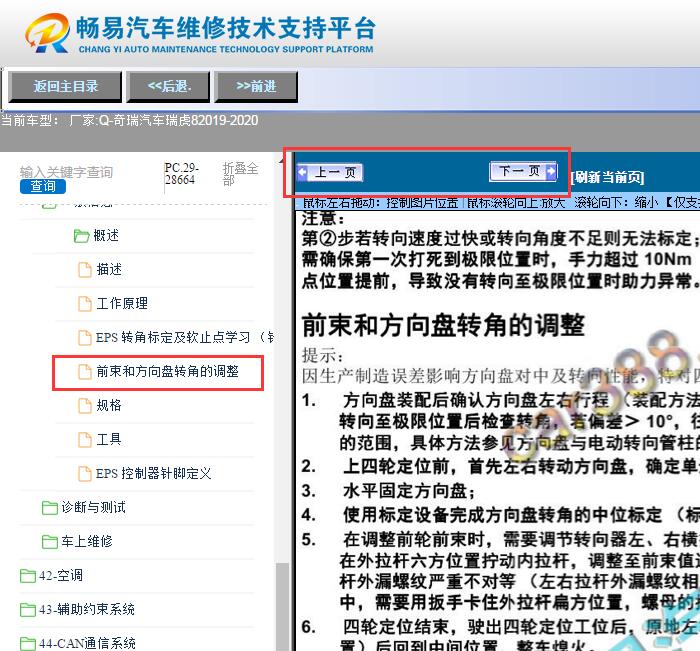Image resolution: width=700 pixels, height=651 pixels.
Task: Go to previous page 上一页
Action: (x=329, y=172)
